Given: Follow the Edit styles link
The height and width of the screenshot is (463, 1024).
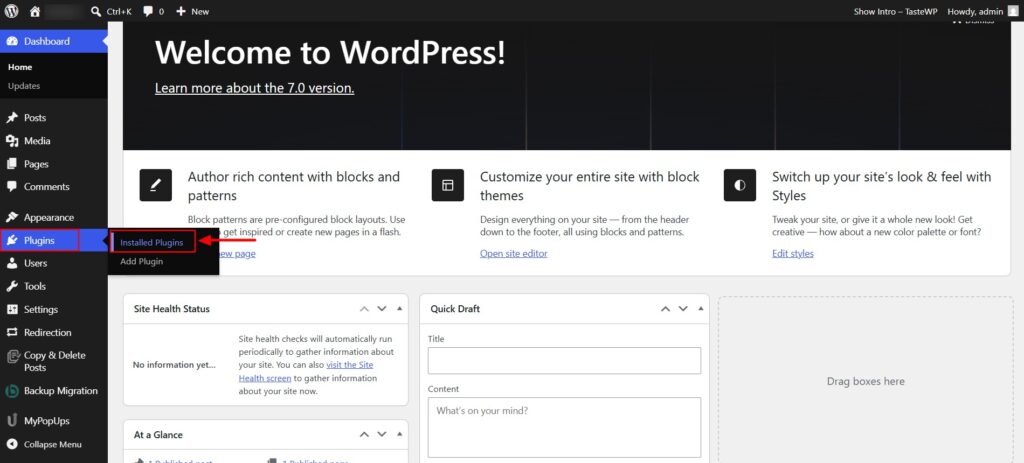Looking at the screenshot, I should (793, 253).
